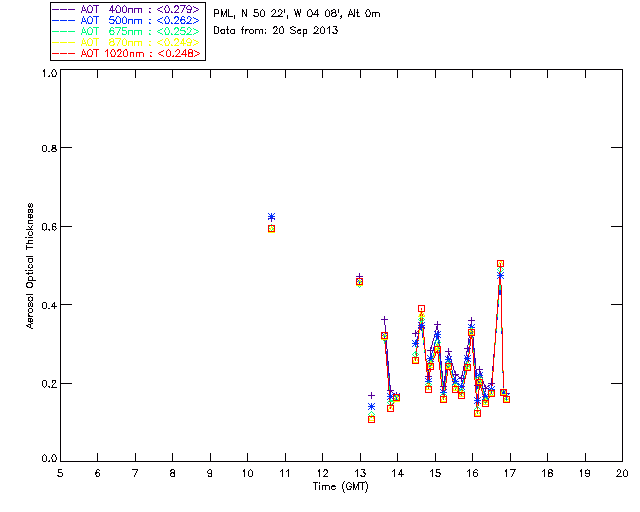The height and width of the screenshot is (512, 640).
Task: Click the blue asterisk marker above 0.6 AOT
Action: (271, 217)
